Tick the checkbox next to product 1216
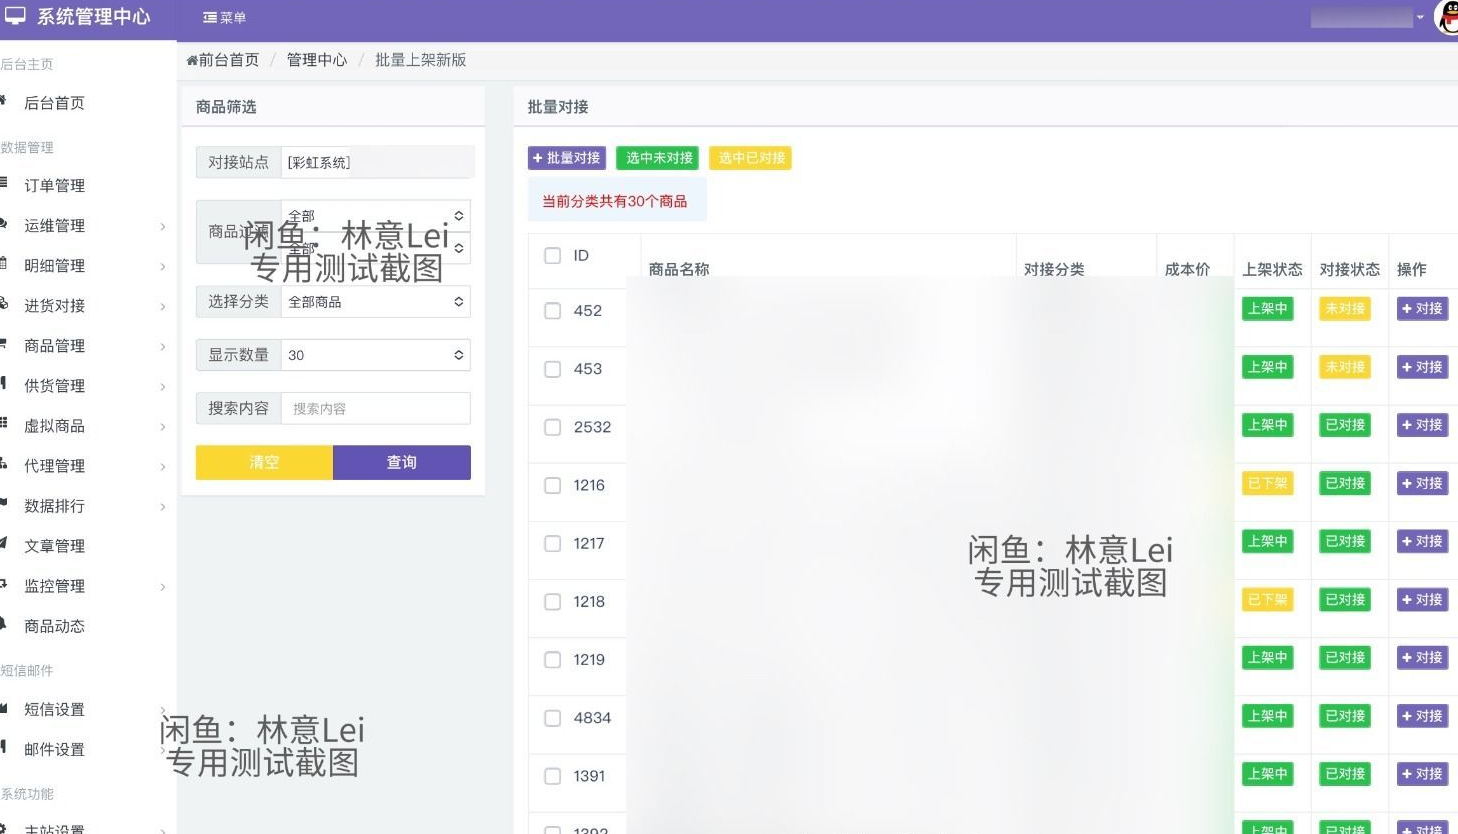This screenshot has height=834, width=1458. point(552,485)
